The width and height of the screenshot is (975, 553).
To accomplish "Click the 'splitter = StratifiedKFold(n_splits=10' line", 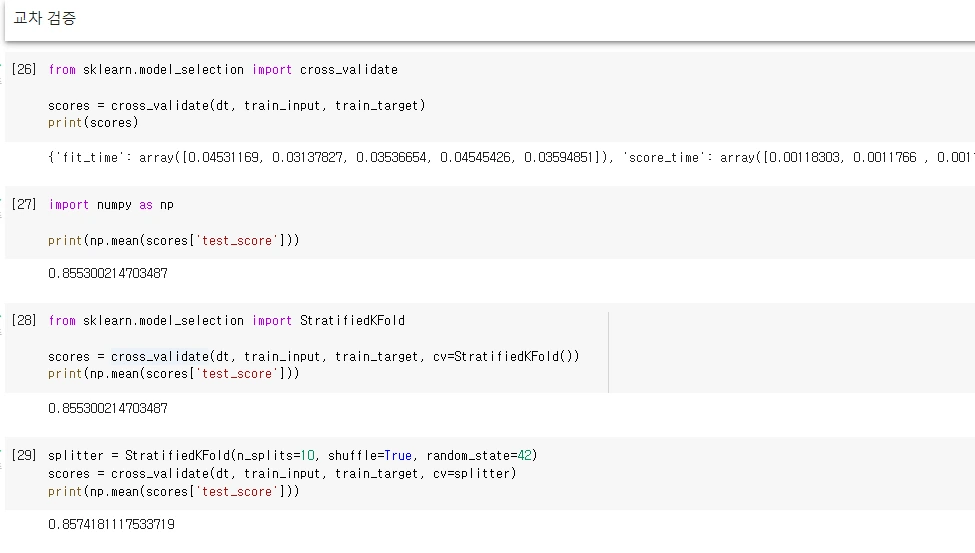I will click(x=293, y=455).
